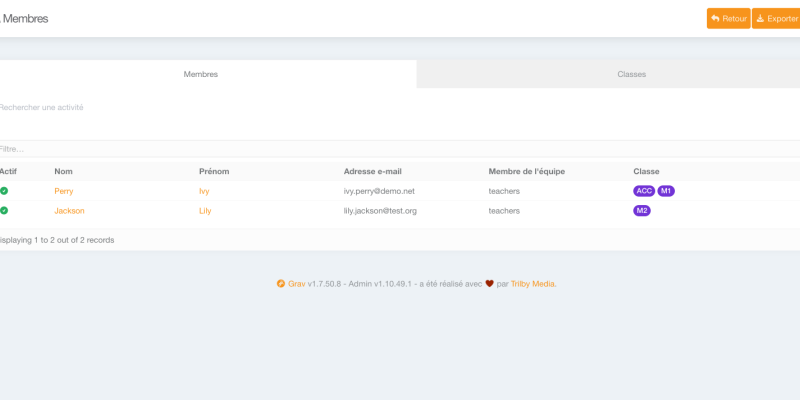Click the ACC class badge
This screenshot has height=400, width=800.
pyautogui.click(x=644, y=191)
